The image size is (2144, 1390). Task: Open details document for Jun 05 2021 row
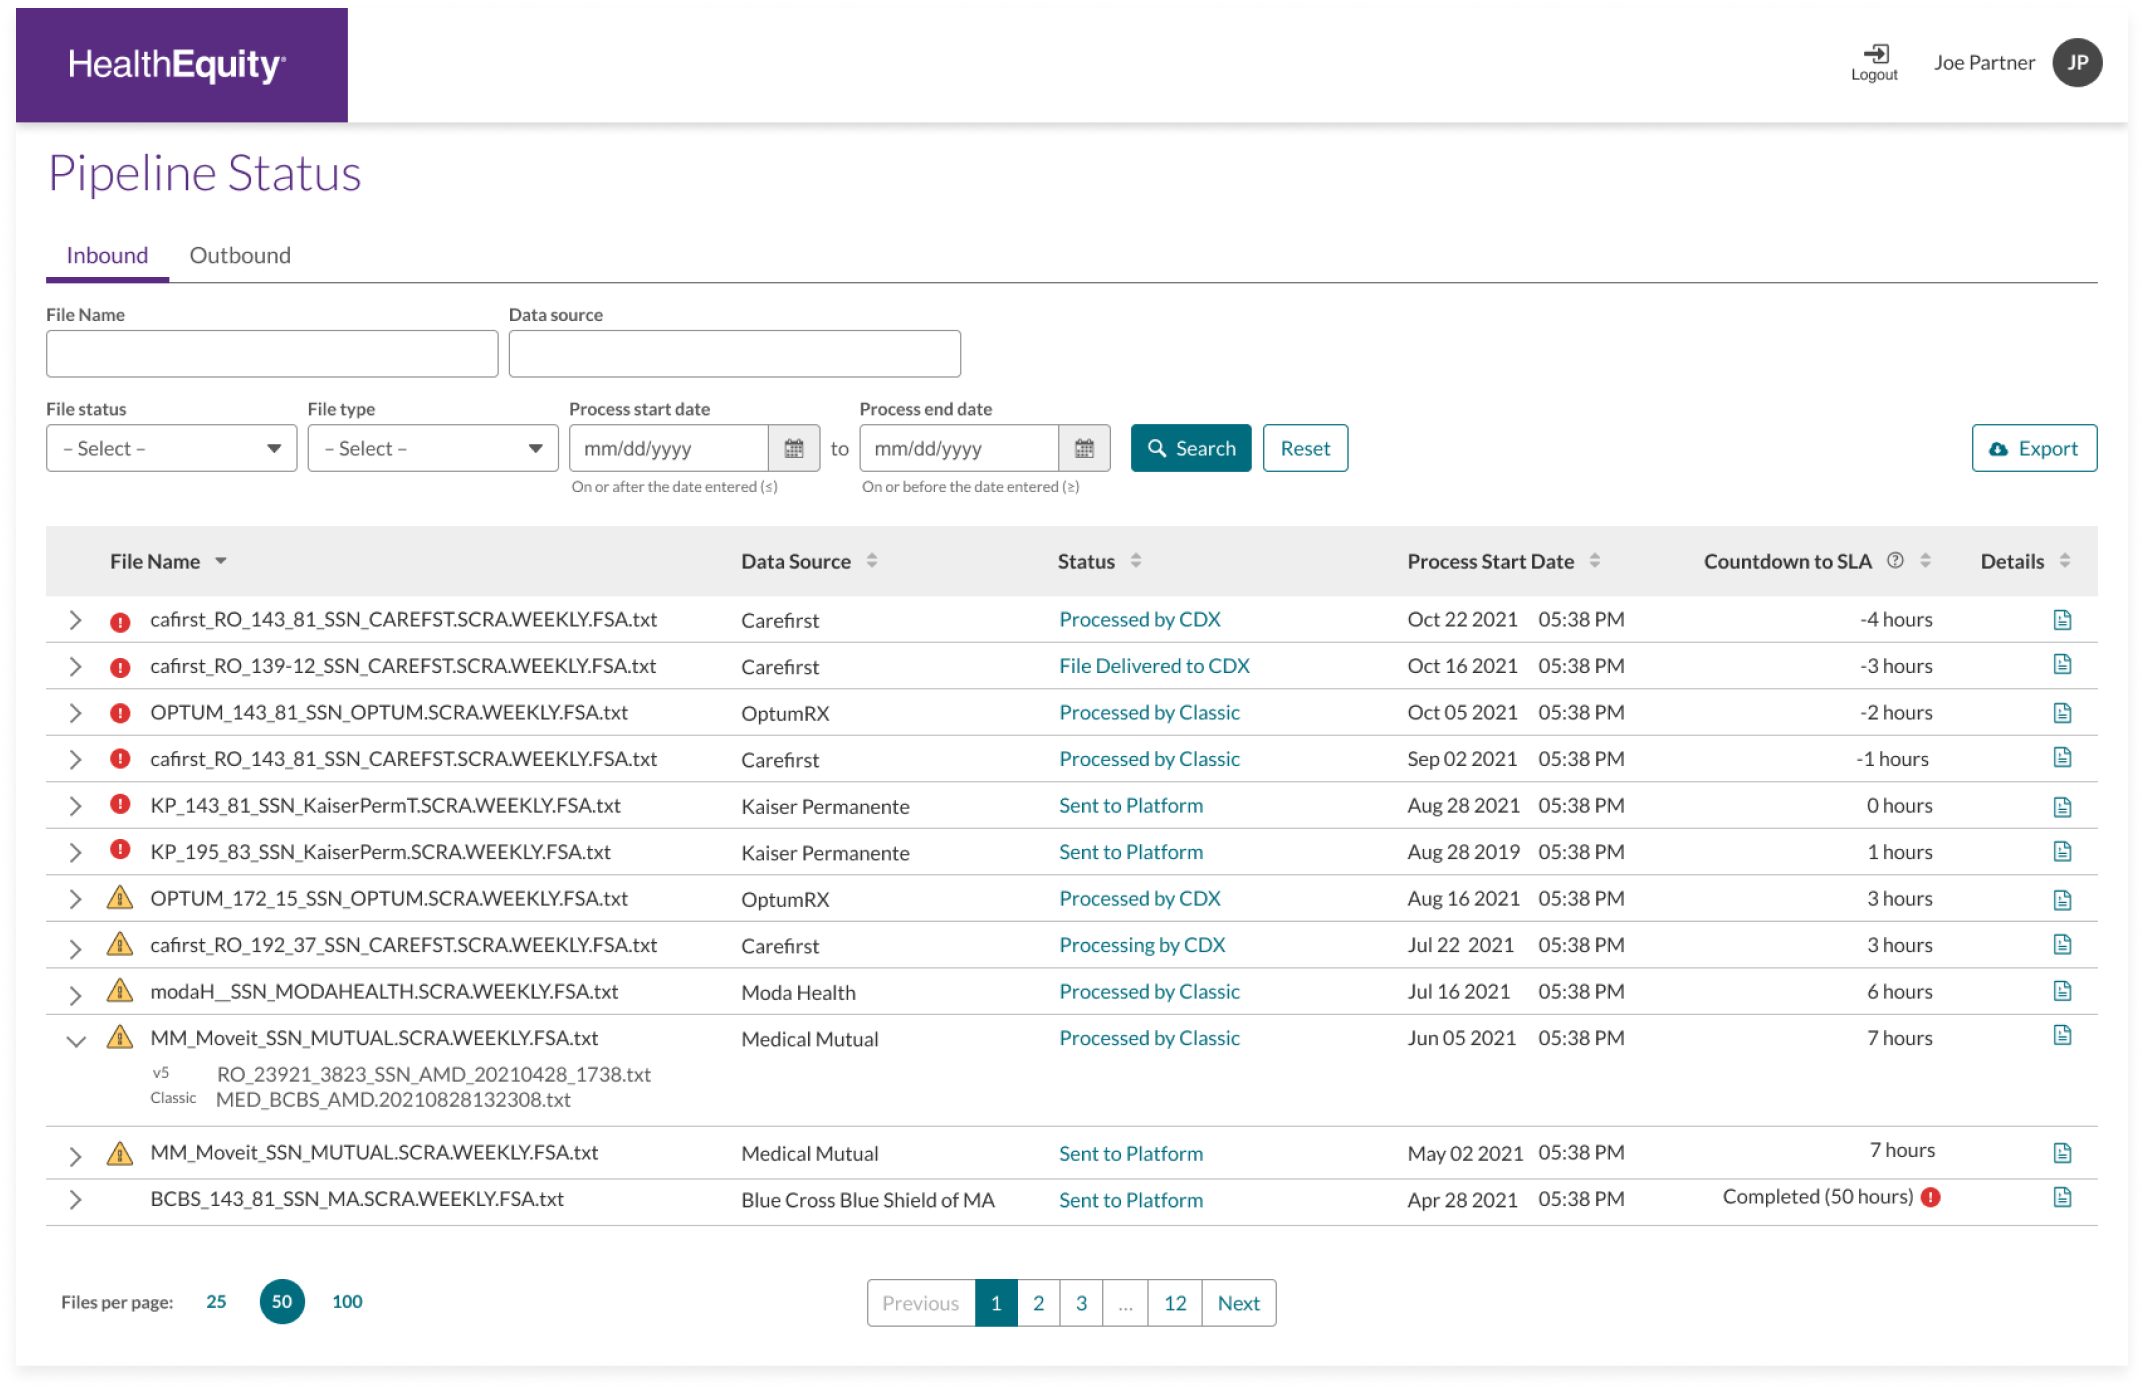(2062, 1035)
